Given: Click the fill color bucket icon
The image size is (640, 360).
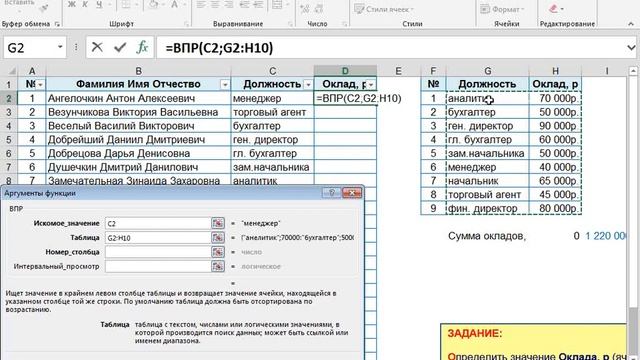Looking at the screenshot, I should coord(153,4).
